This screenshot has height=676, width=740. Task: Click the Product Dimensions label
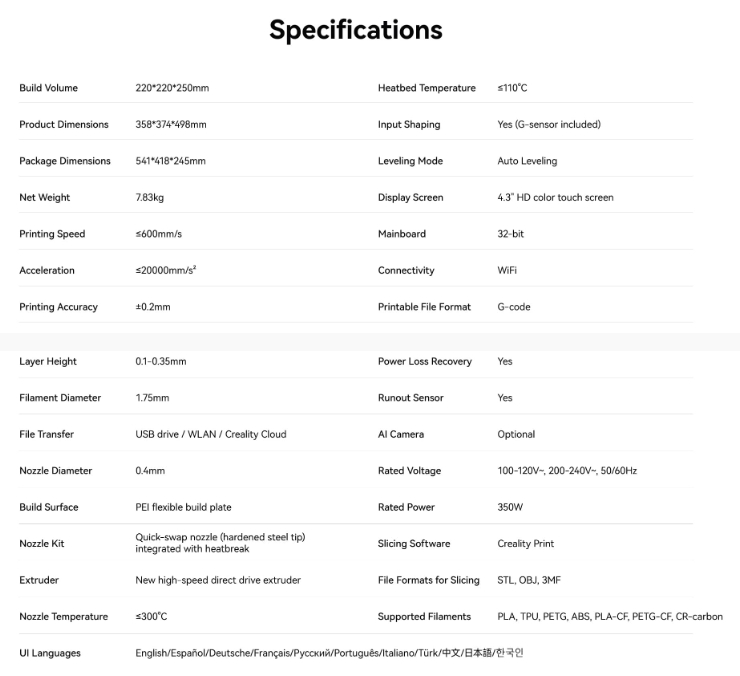[64, 125]
